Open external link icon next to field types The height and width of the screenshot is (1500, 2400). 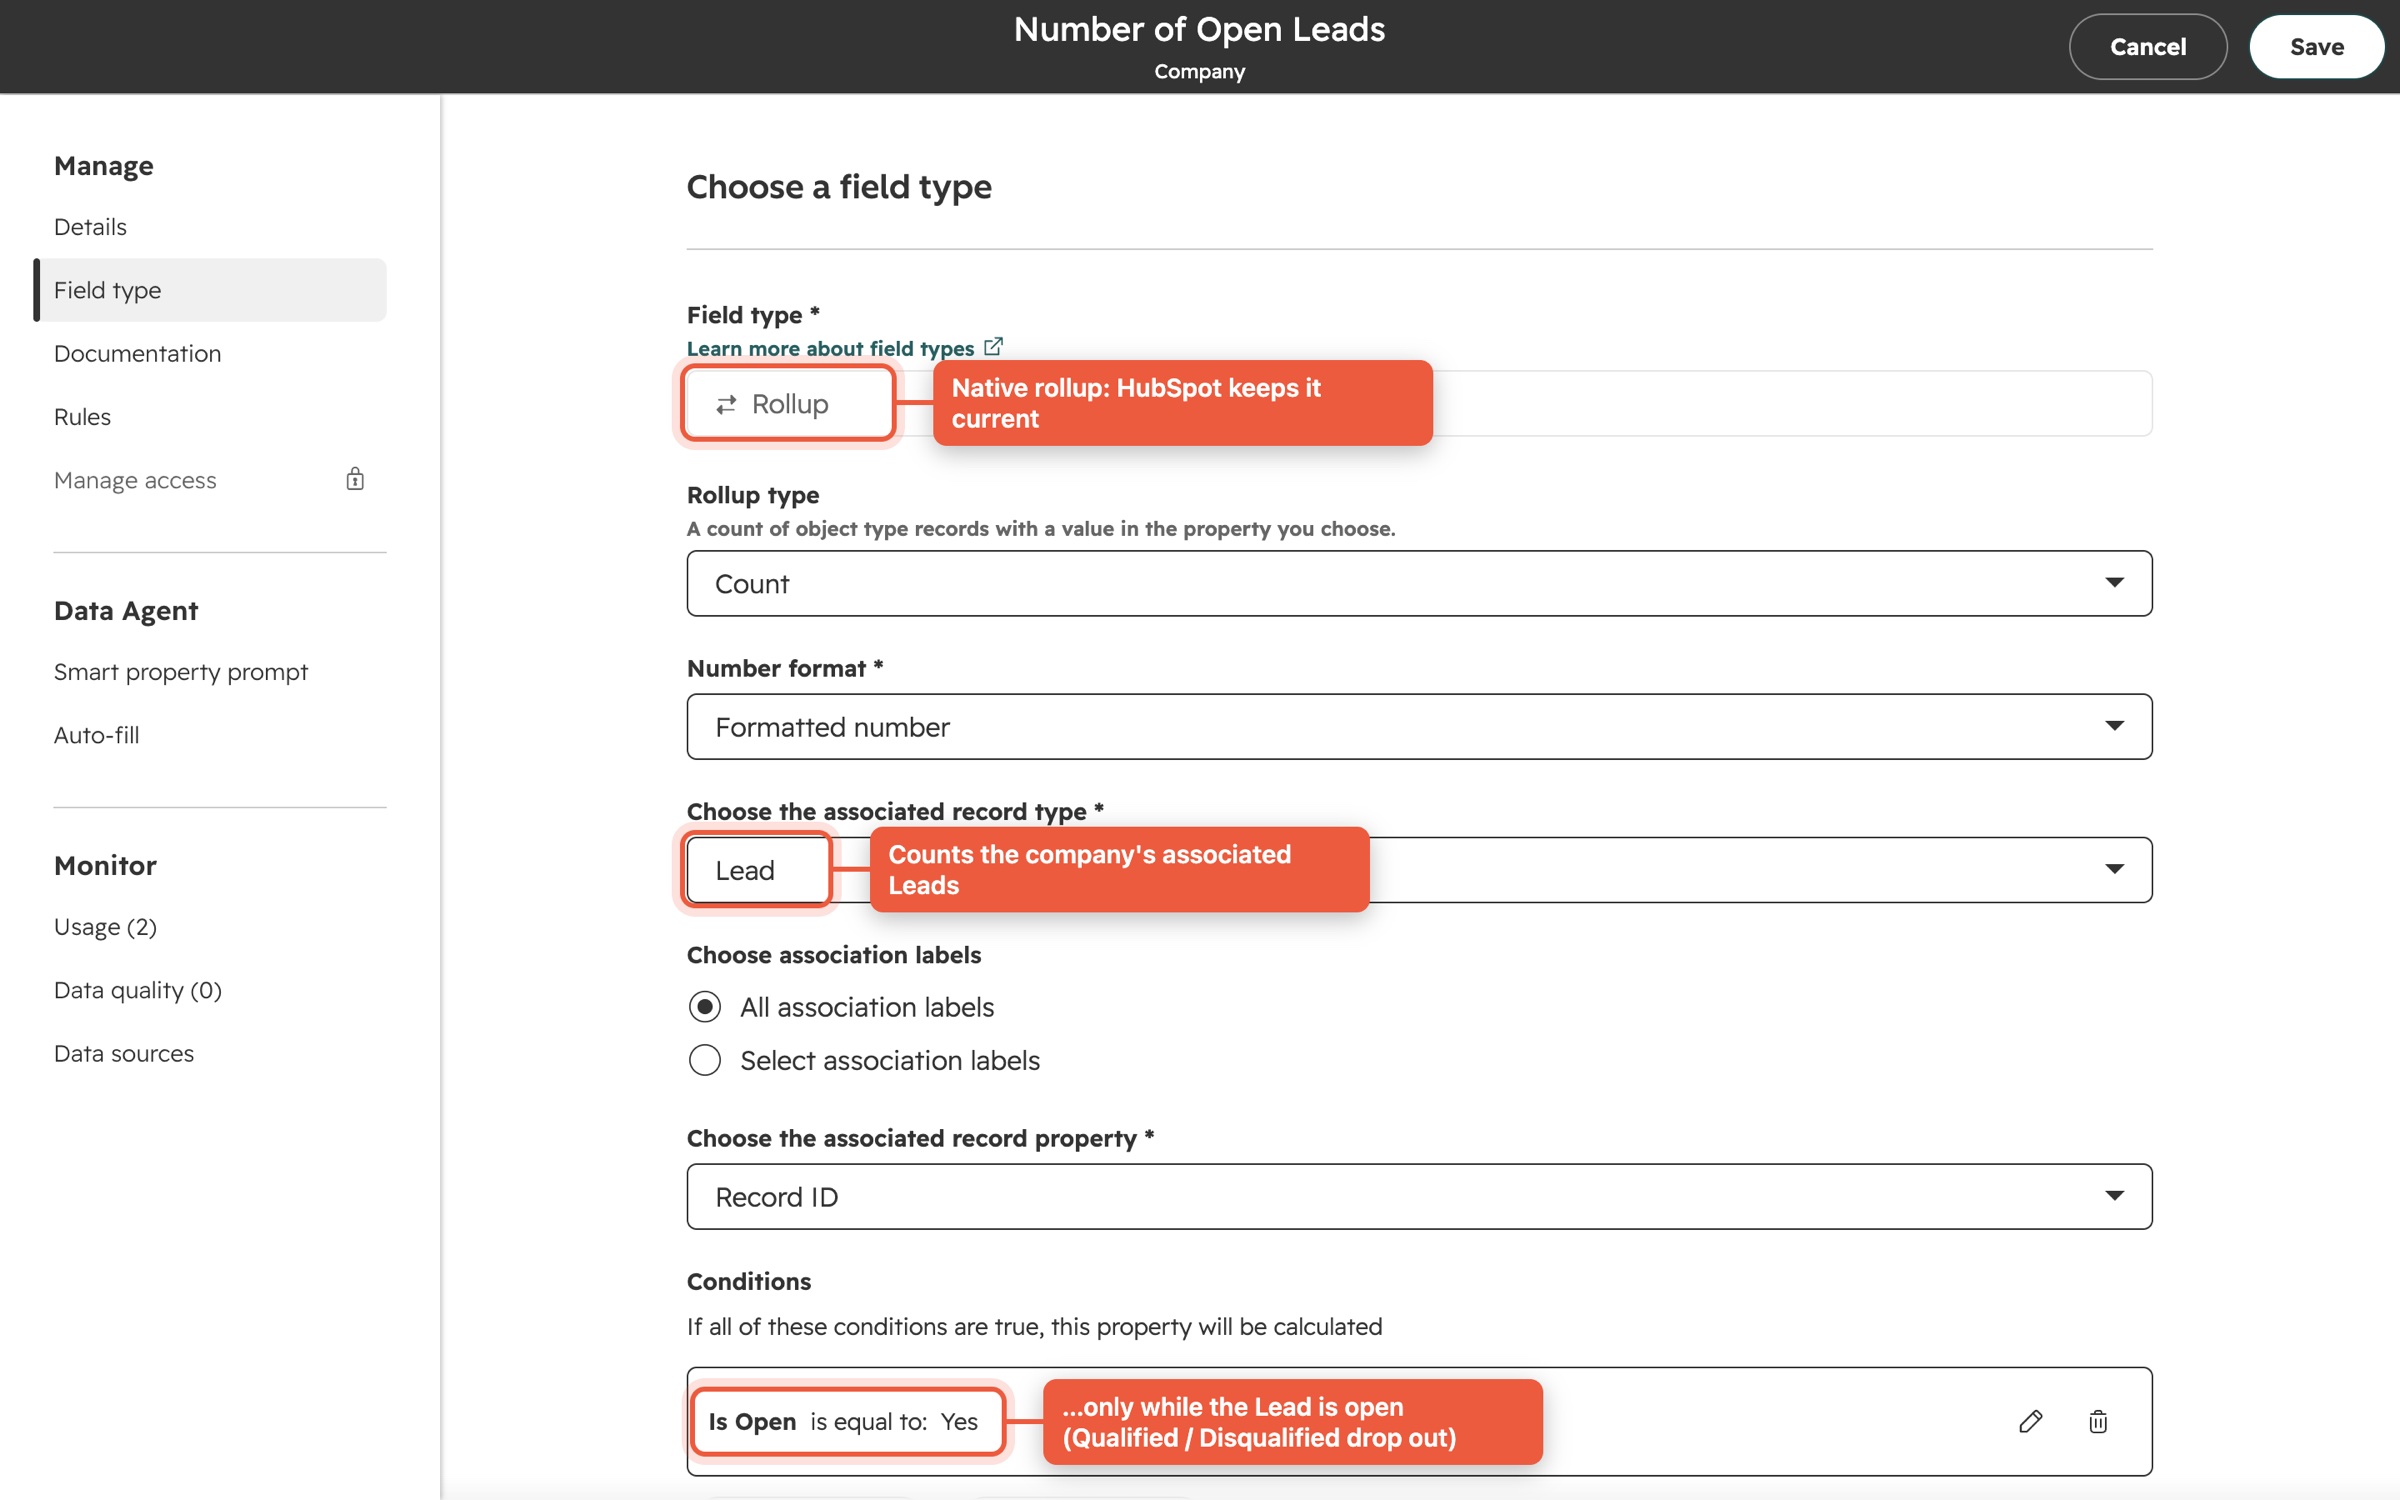point(993,347)
